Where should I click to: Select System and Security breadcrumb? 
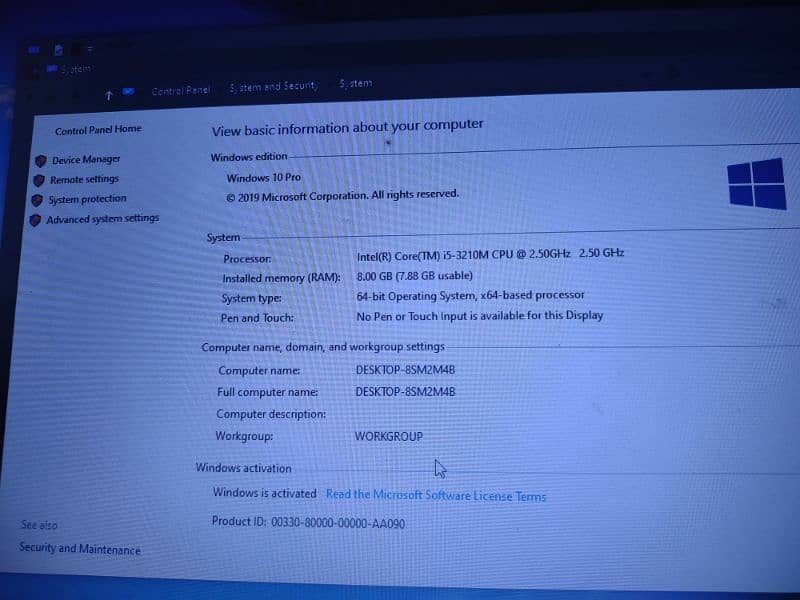[x=273, y=87]
